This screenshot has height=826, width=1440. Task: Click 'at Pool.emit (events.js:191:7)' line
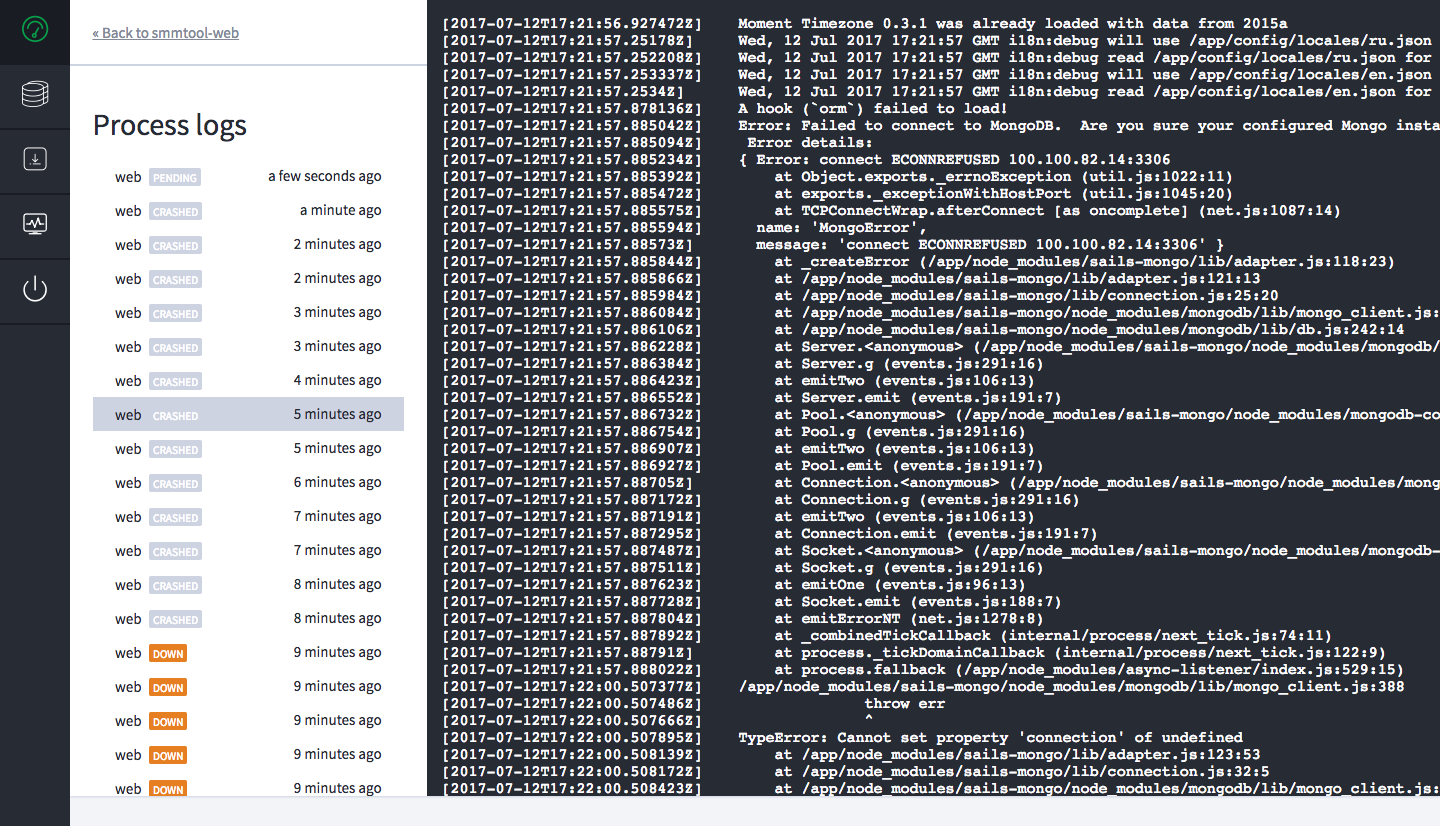tap(909, 465)
